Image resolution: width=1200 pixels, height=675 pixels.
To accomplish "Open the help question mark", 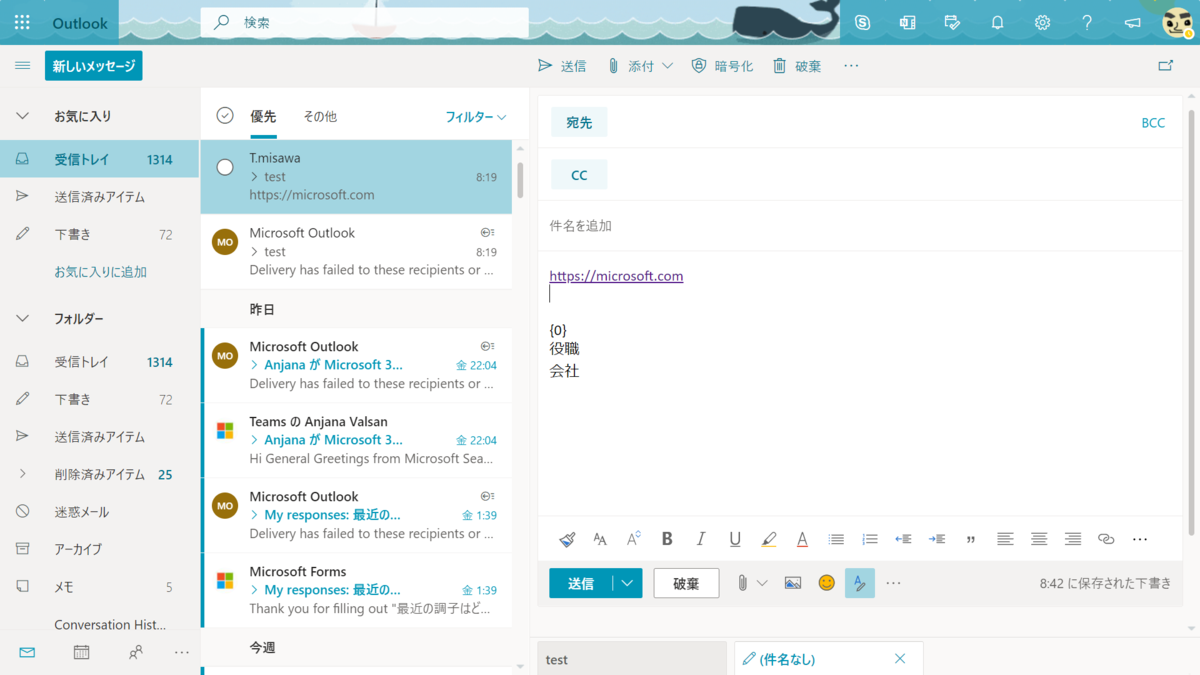I will (x=1087, y=22).
